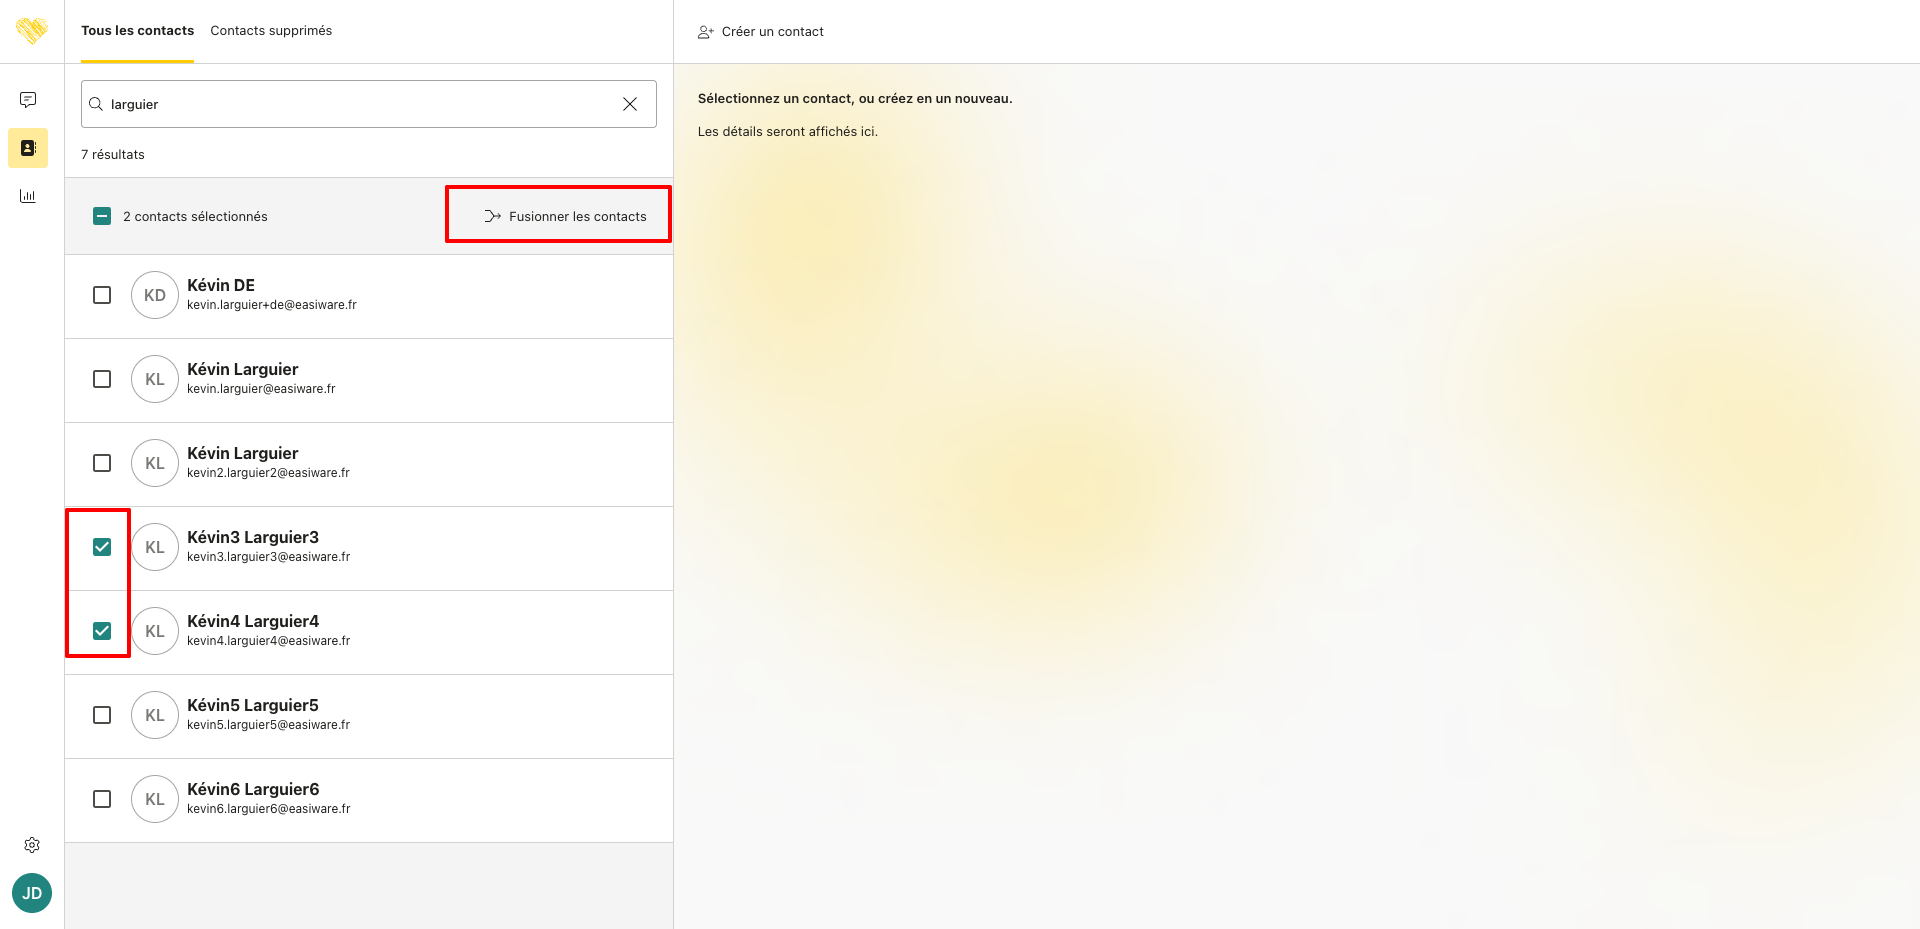Click the yellow heart app logo
This screenshot has width=1920, height=929.
click(x=32, y=31)
